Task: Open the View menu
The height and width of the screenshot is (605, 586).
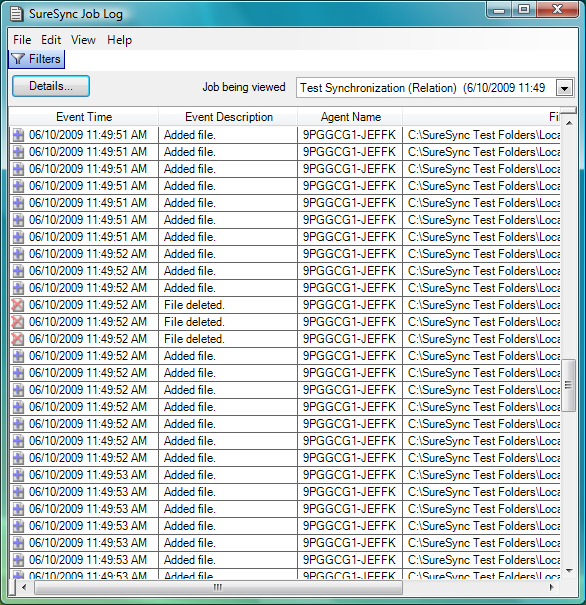Action: (x=83, y=40)
